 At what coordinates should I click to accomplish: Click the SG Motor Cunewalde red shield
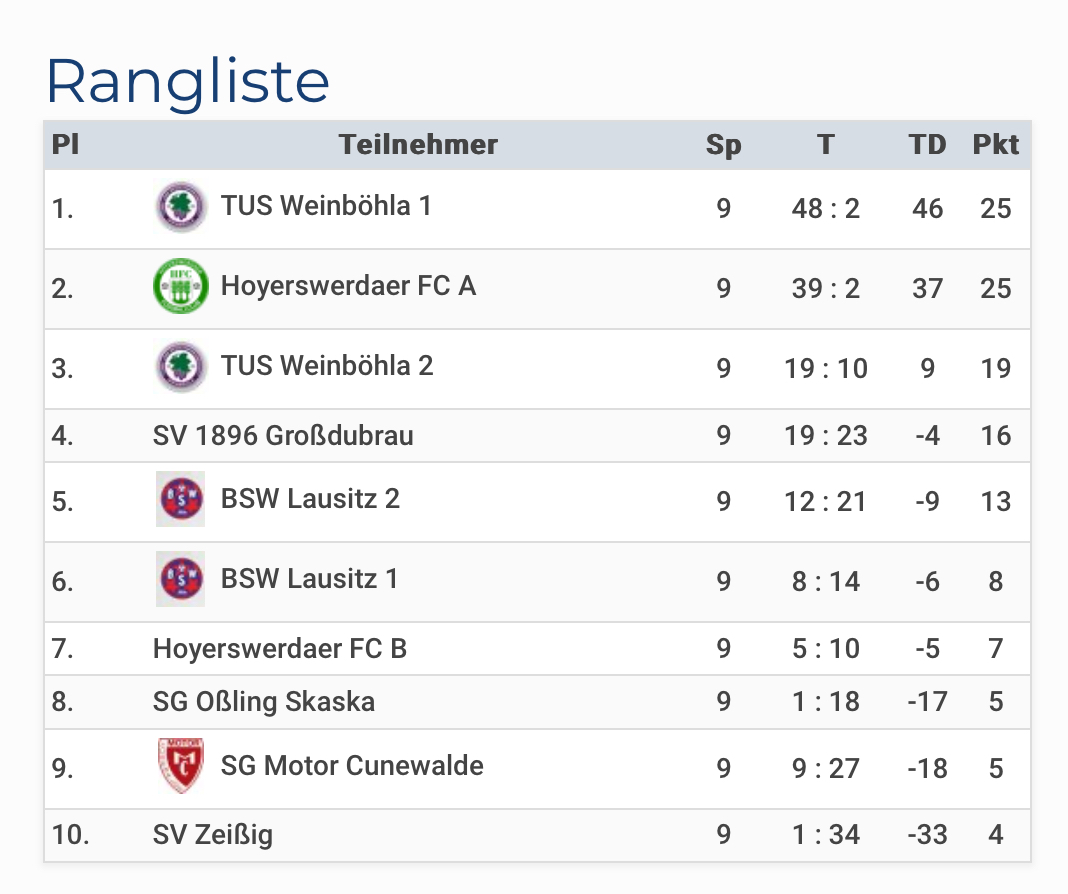point(180,766)
